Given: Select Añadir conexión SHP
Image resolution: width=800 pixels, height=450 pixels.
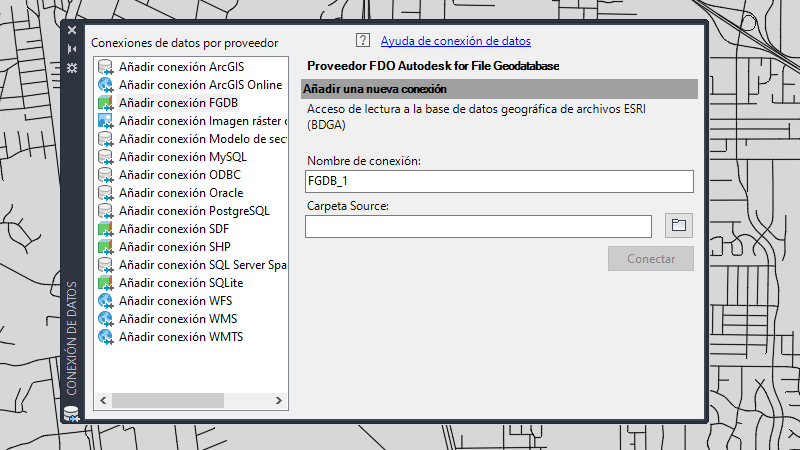Looking at the screenshot, I should (x=175, y=247).
